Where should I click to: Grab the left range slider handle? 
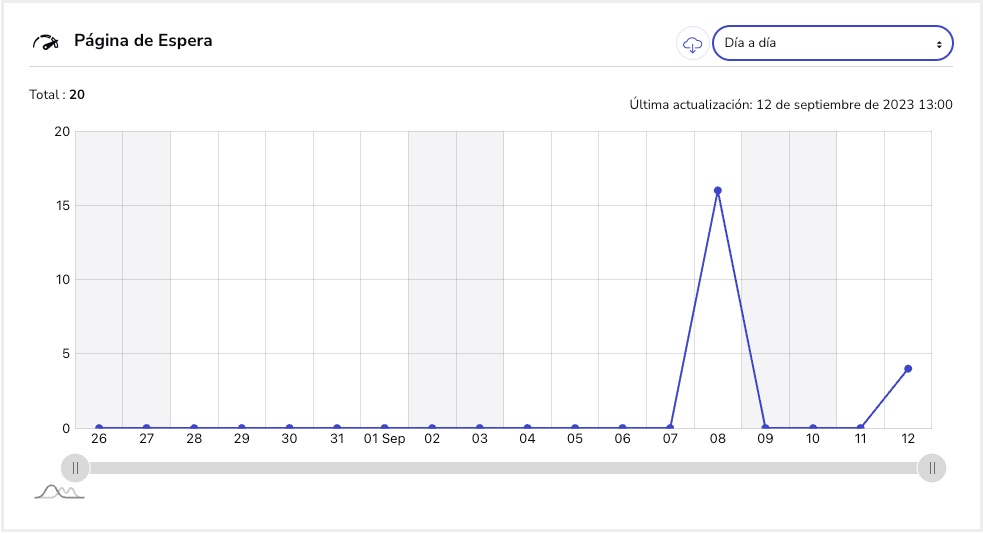[x=75, y=467]
